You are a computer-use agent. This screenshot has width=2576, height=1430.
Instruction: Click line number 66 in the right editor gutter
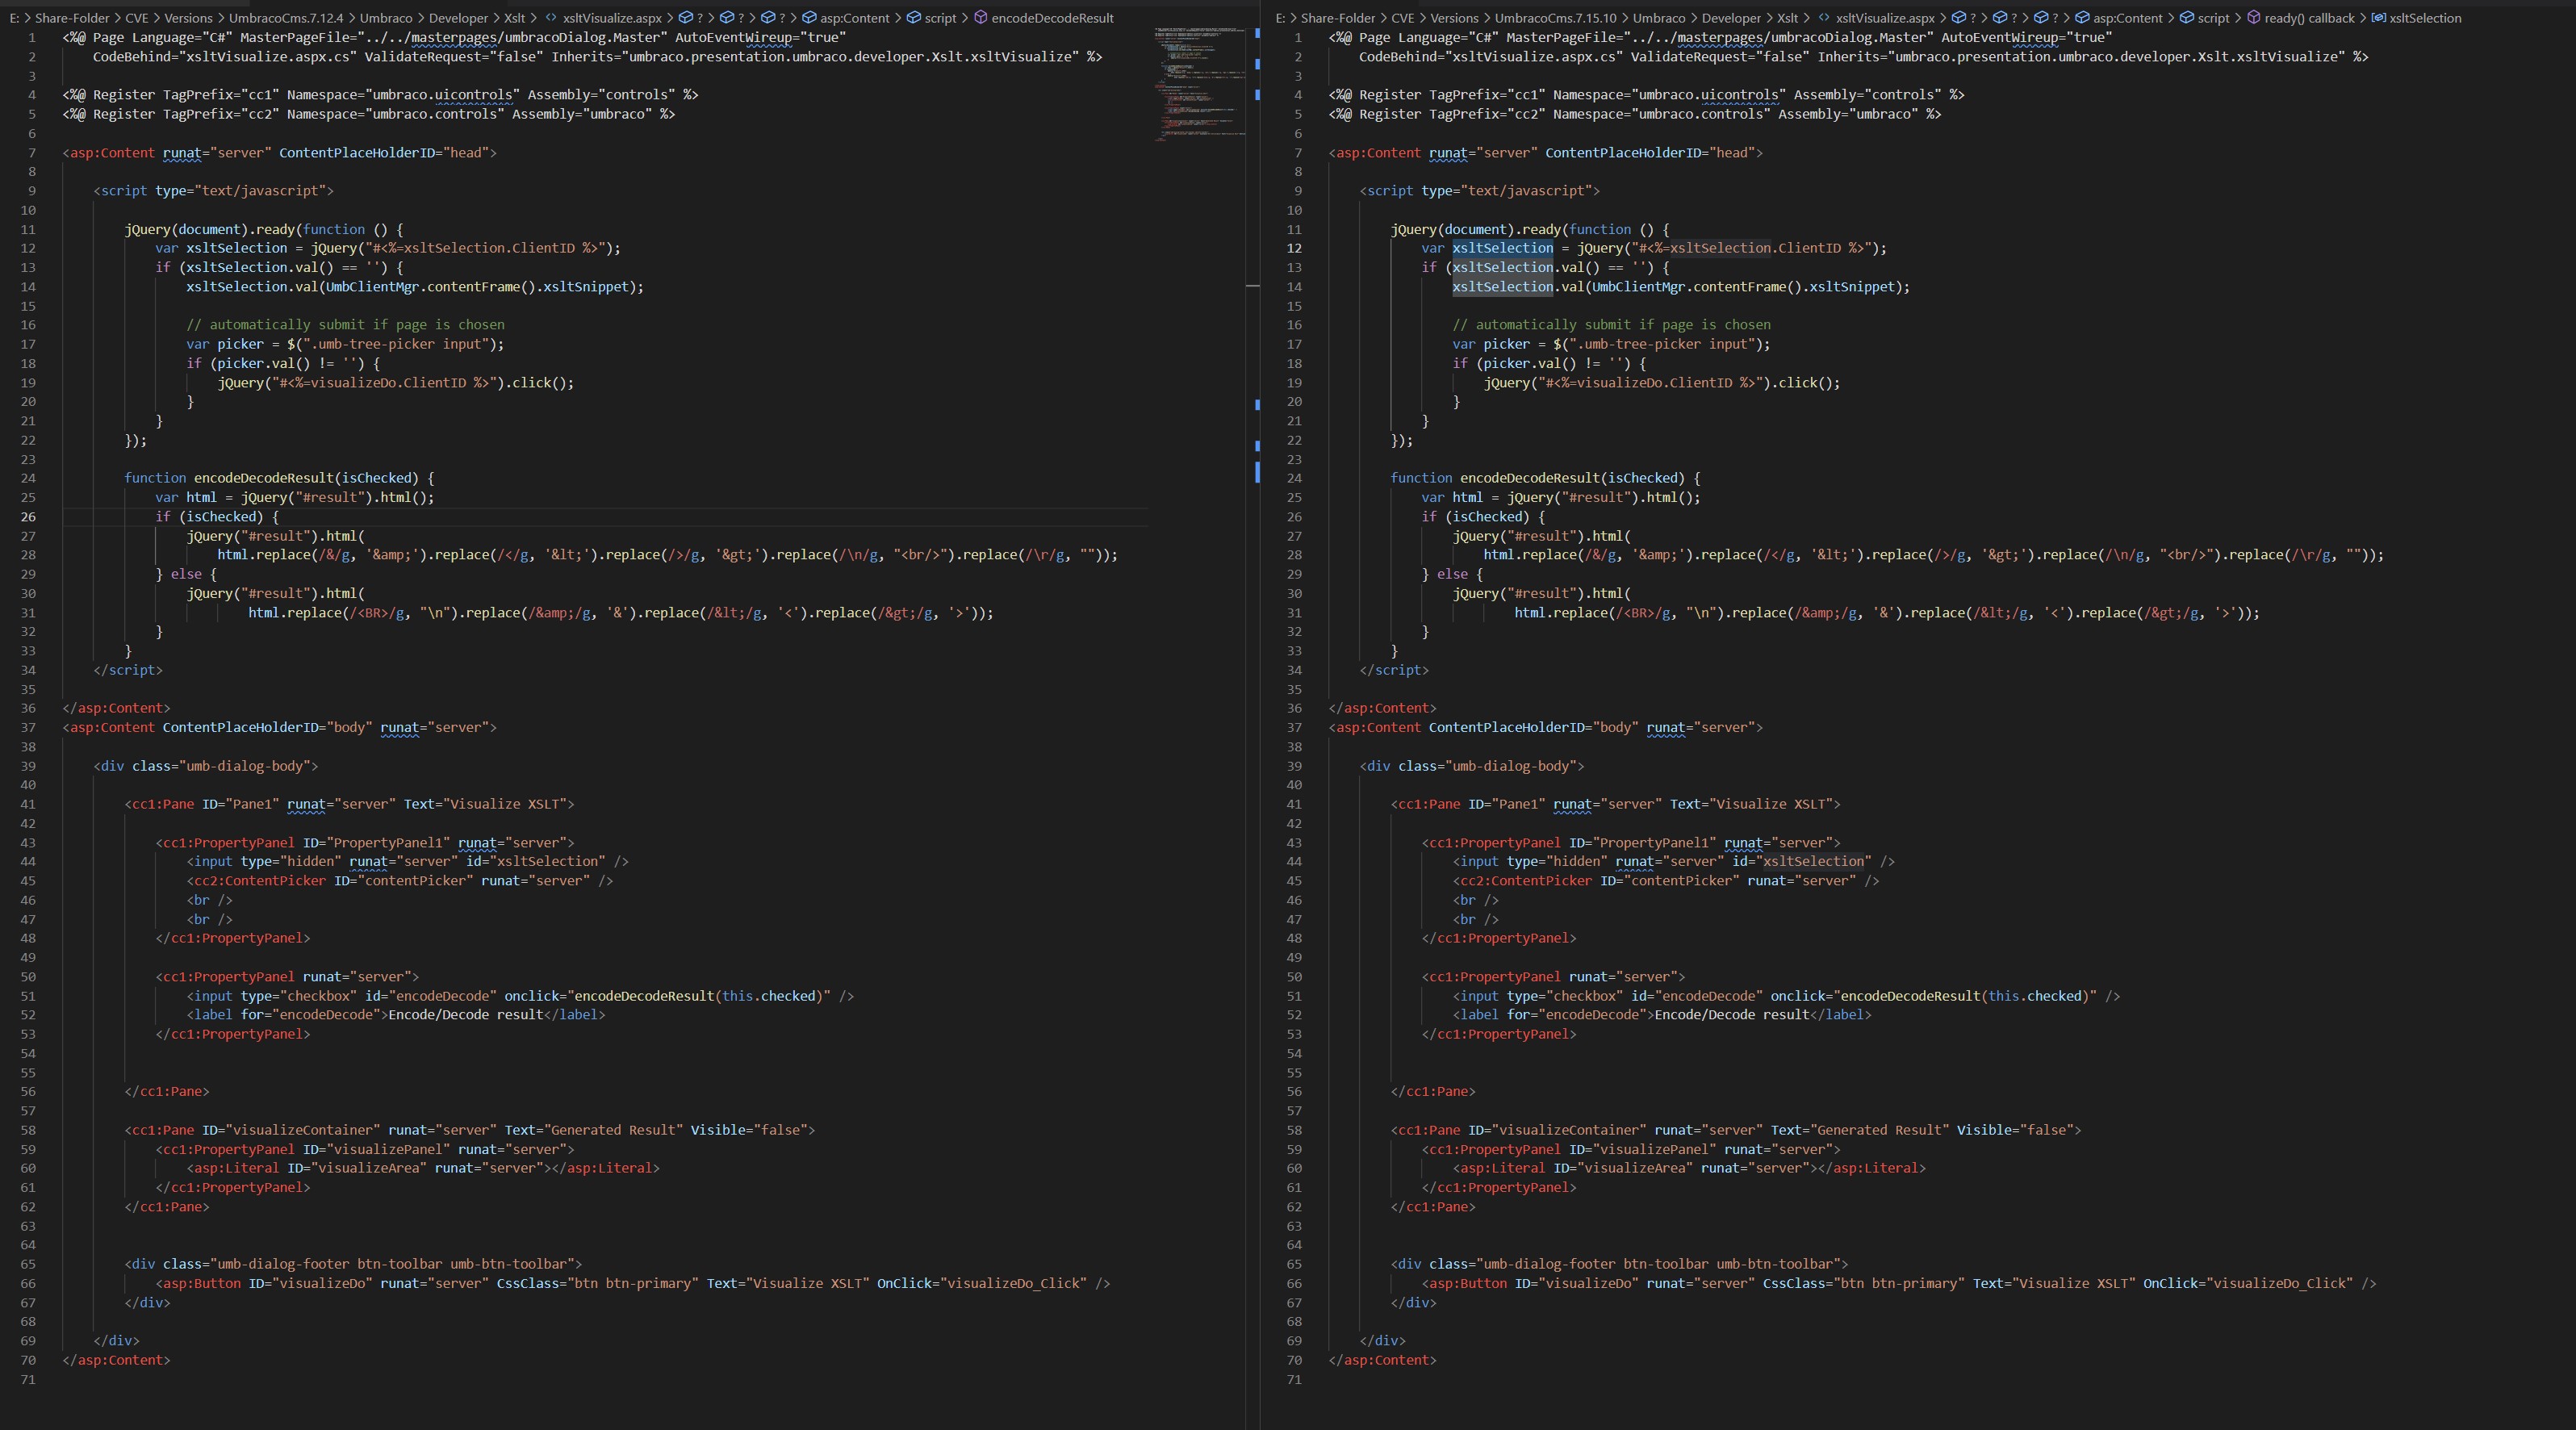tap(1295, 1283)
